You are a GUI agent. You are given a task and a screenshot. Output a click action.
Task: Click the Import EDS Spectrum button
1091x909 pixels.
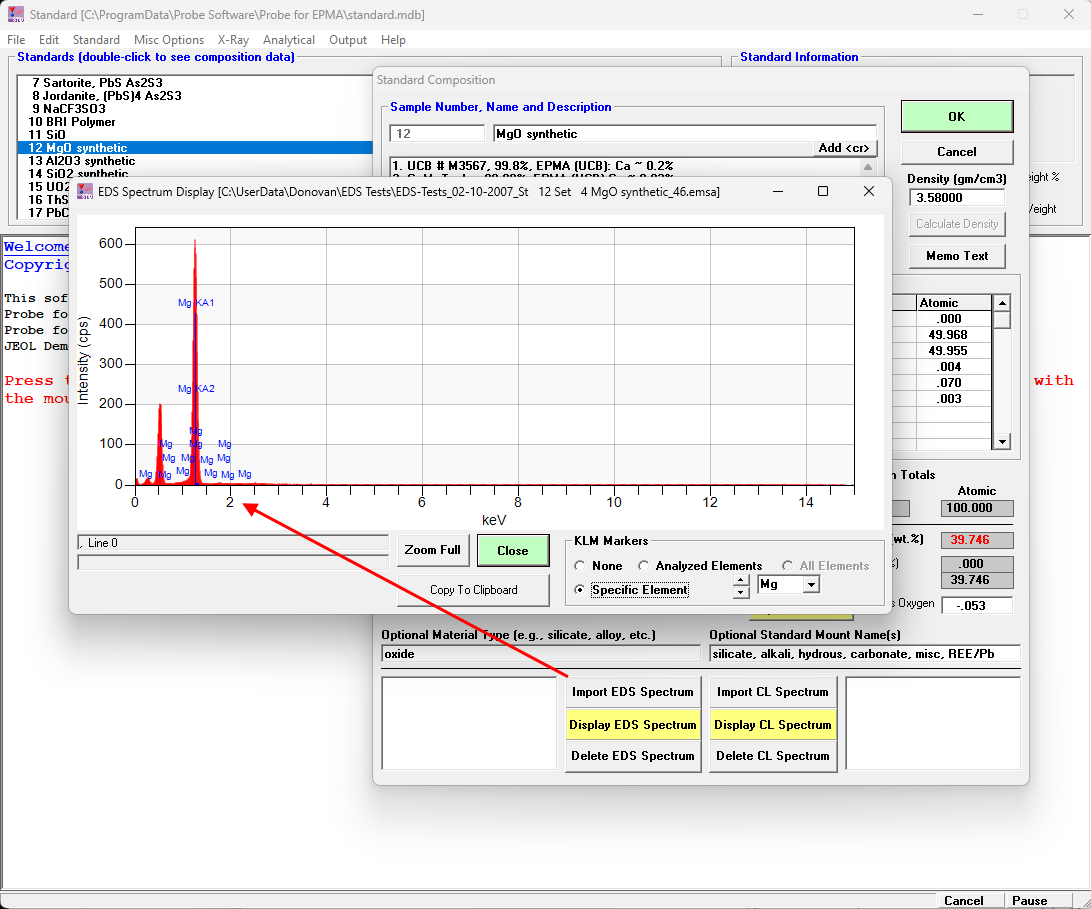(x=632, y=692)
